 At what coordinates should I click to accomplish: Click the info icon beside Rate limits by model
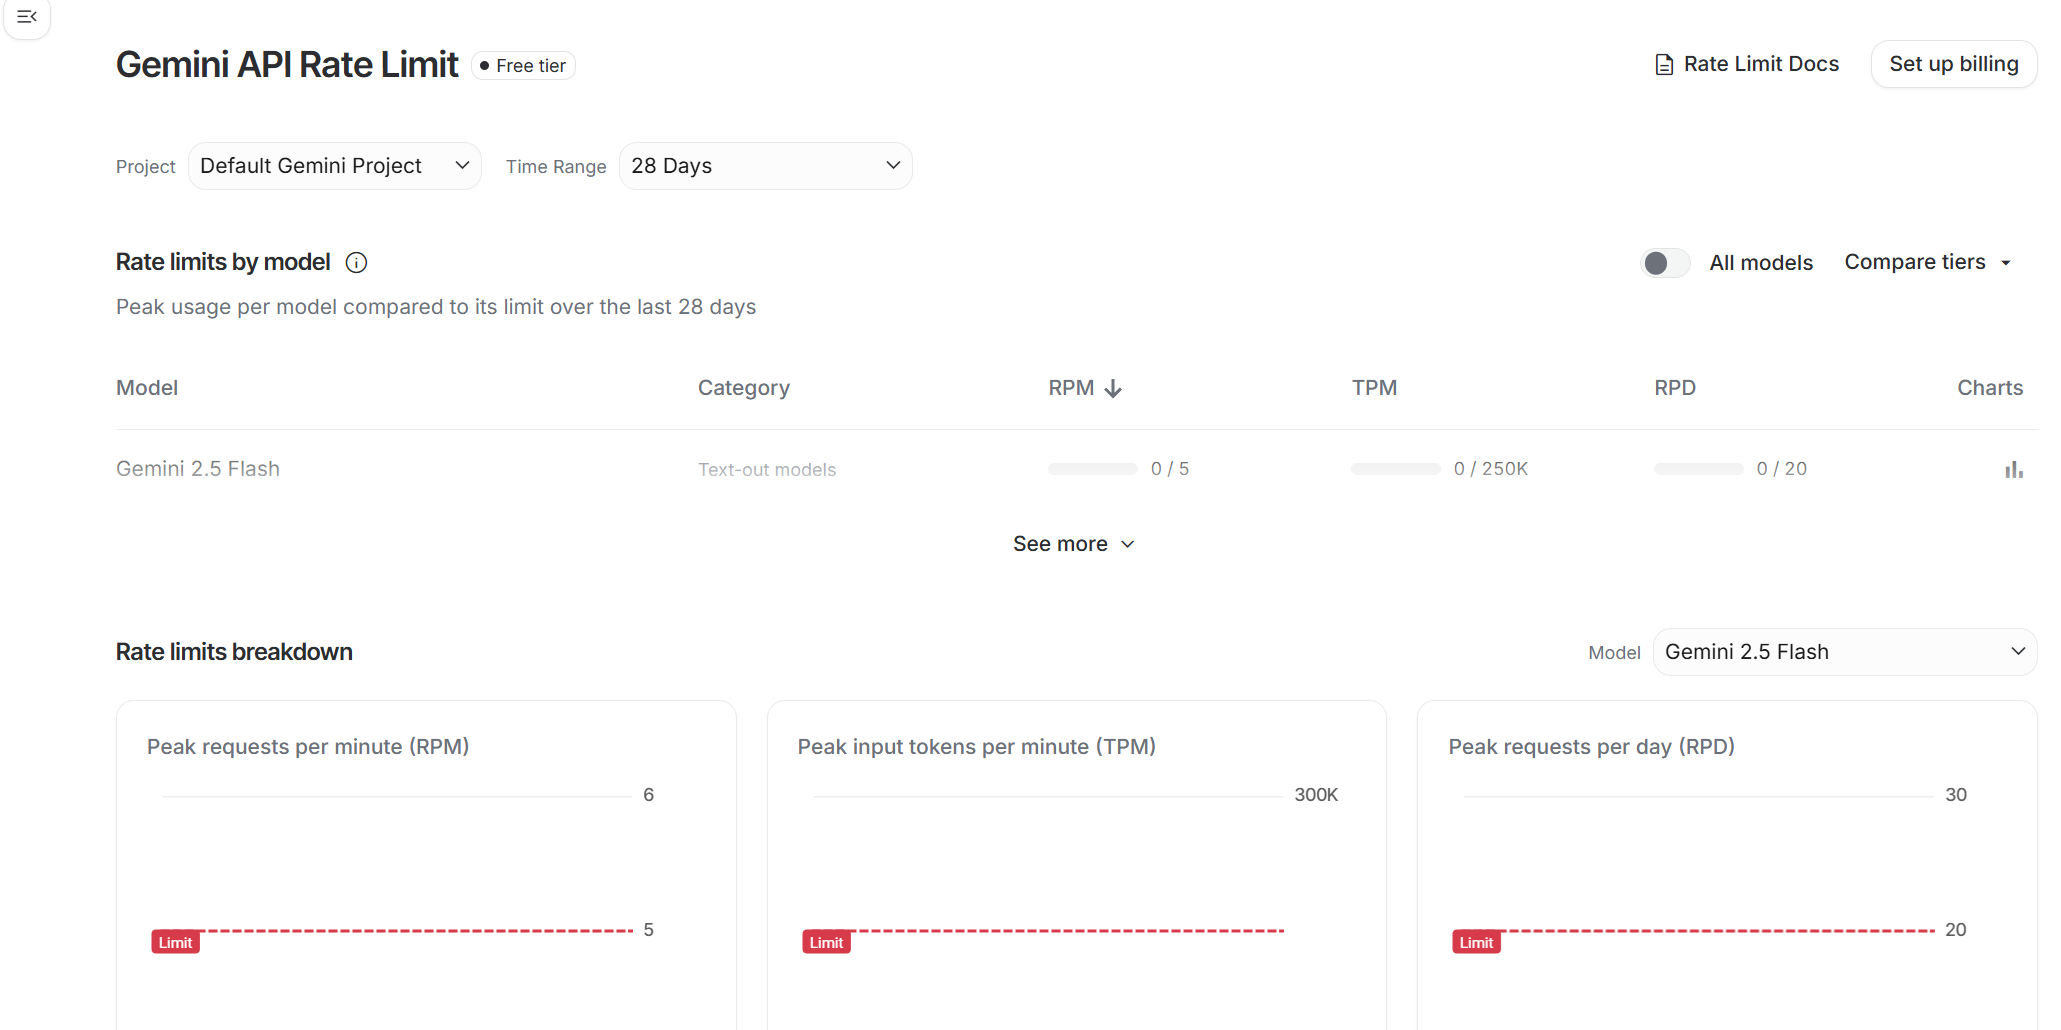click(x=356, y=263)
